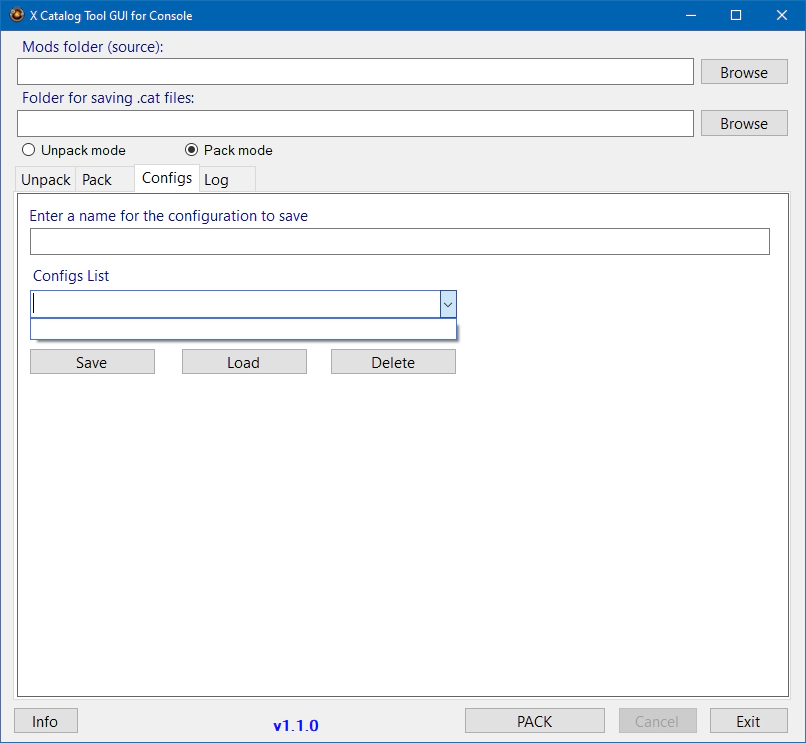Browse for the Mods source folder

pyautogui.click(x=744, y=72)
